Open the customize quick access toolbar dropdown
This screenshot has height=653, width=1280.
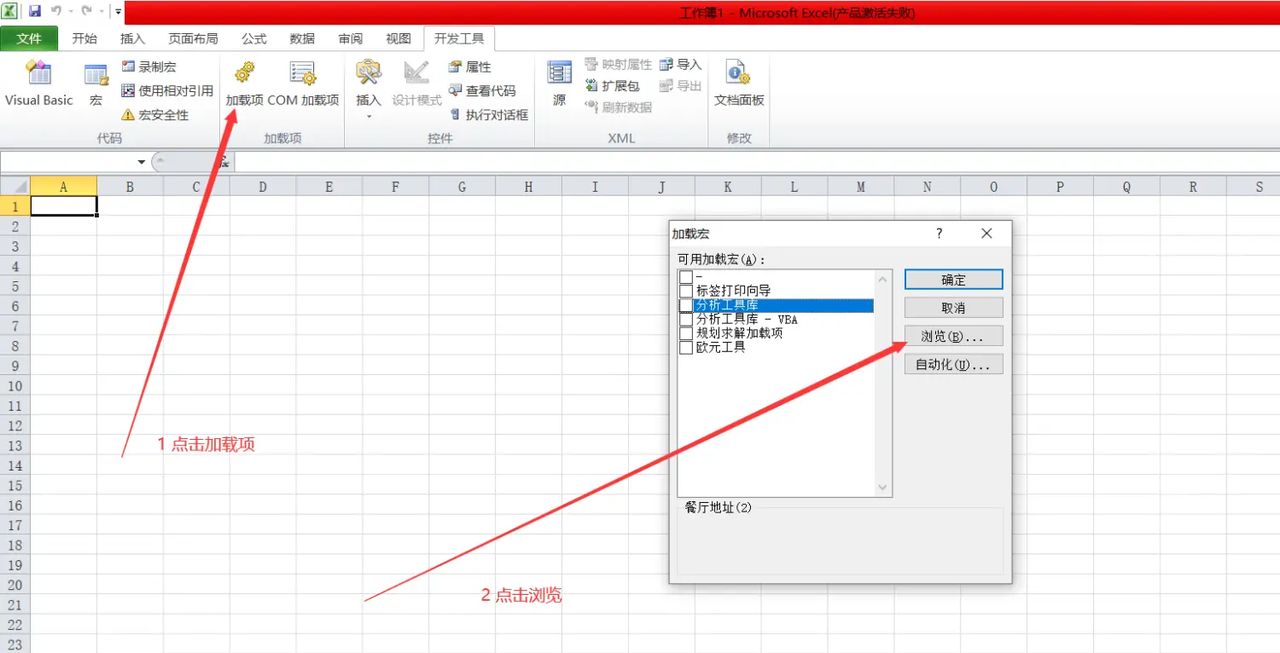pyautogui.click(x=118, y=12)
